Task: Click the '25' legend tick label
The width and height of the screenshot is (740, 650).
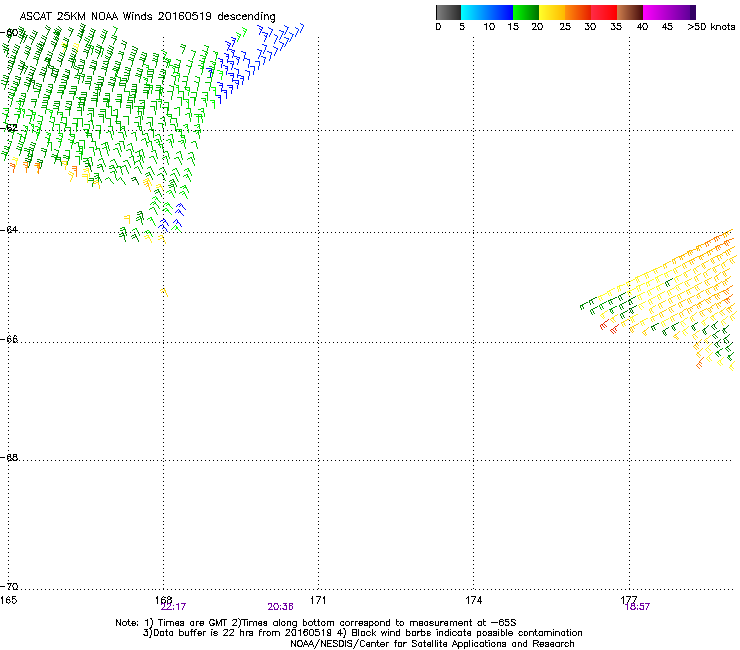Action: tap(565, 27)
